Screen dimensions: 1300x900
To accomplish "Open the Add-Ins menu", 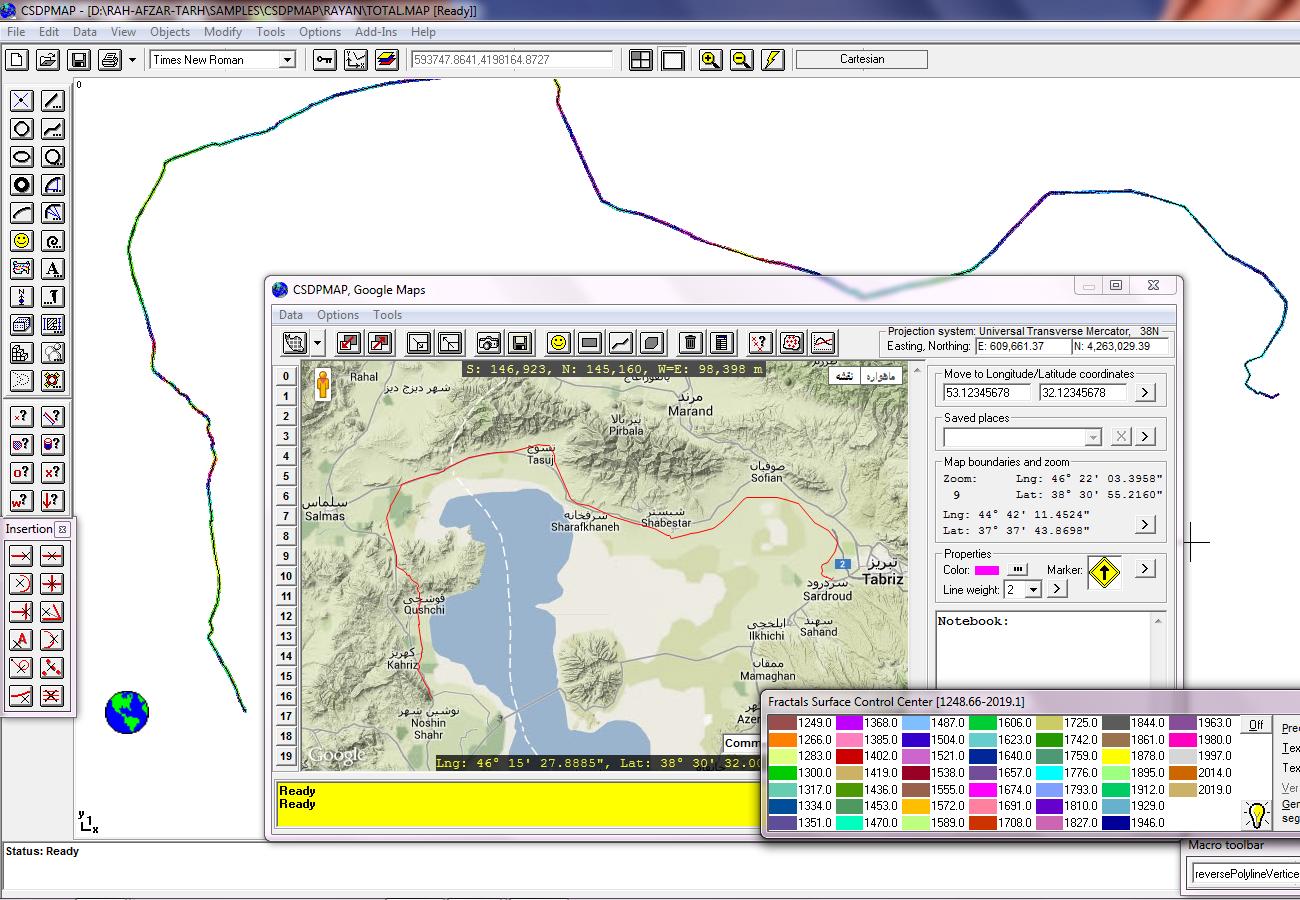I will (376, 31).
